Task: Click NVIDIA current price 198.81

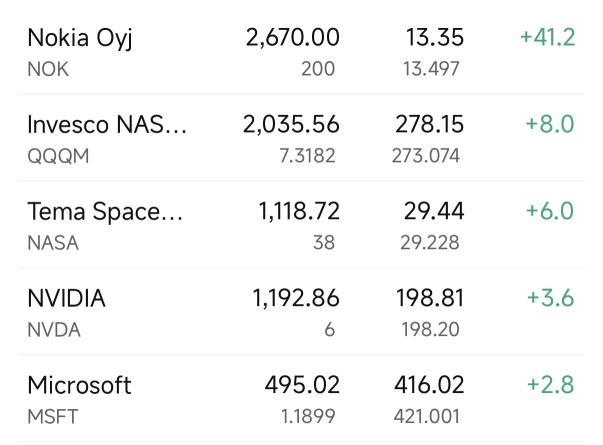Action: tap(430, 298)
